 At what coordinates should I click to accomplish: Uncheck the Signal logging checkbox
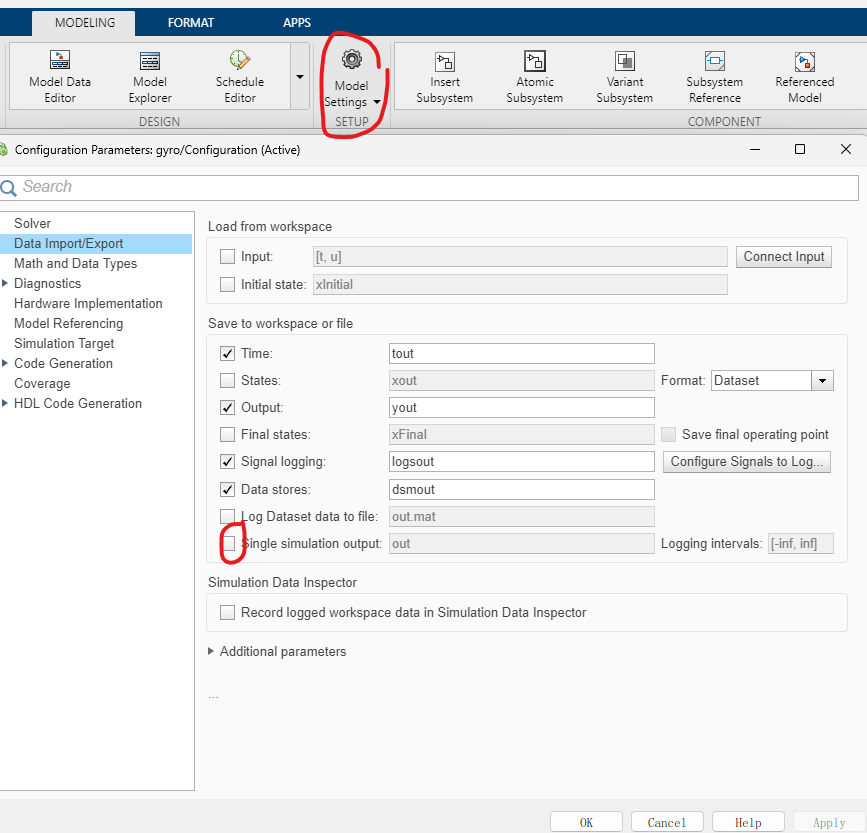point(228,462)
